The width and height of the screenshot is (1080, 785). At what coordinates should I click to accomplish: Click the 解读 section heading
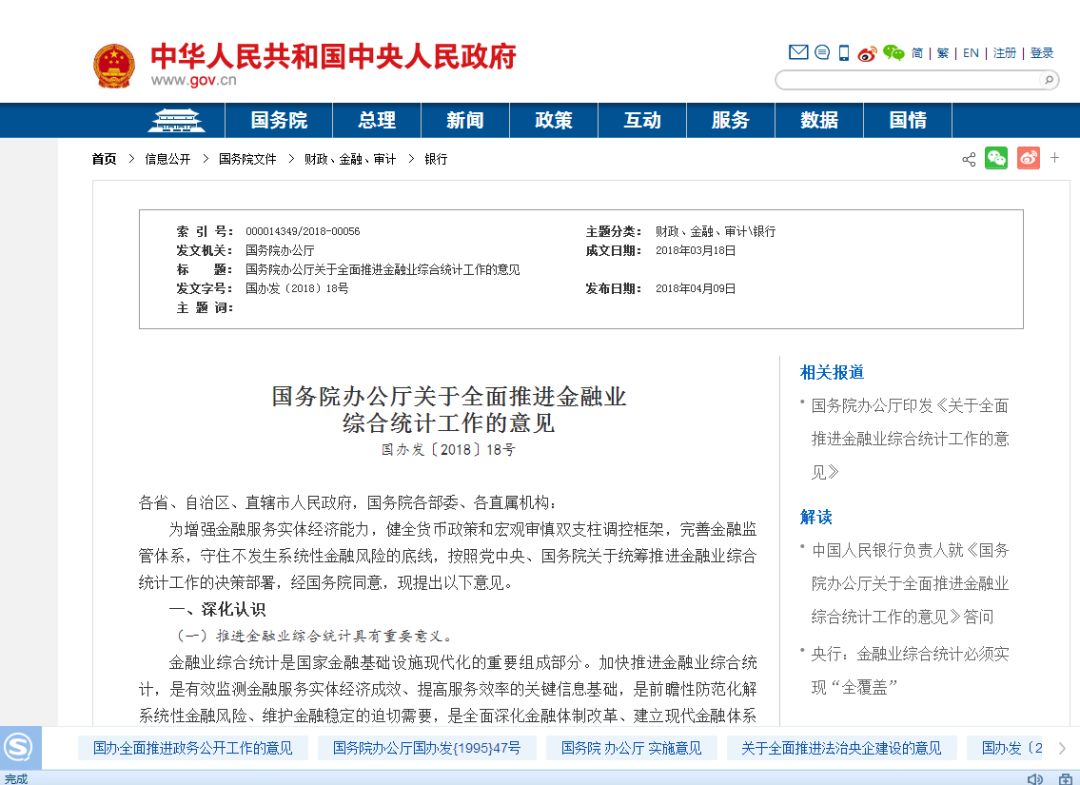(x=816, y=517)
